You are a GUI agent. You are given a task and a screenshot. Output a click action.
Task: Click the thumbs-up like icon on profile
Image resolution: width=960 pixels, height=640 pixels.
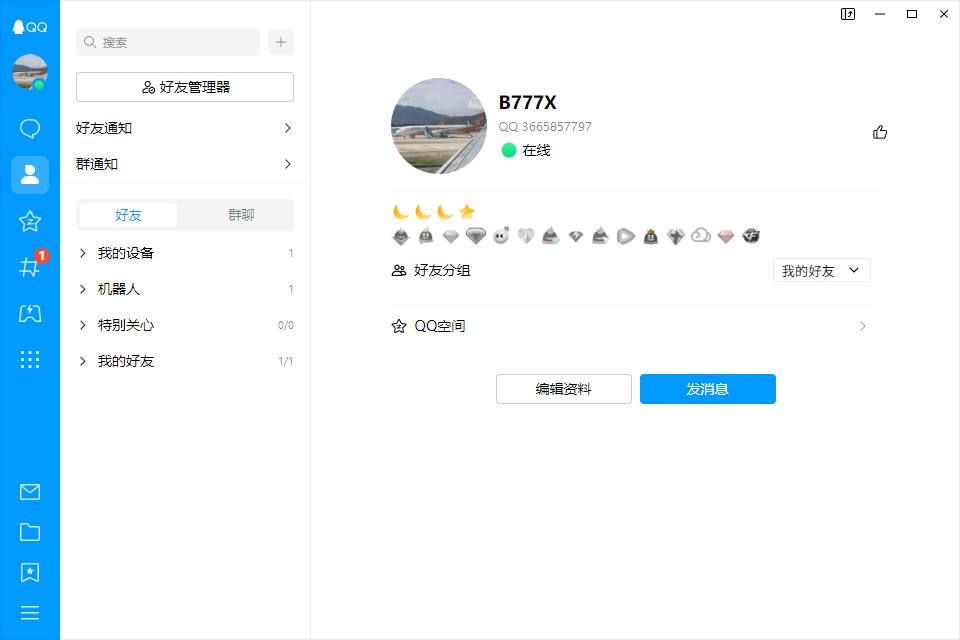pos(880,132)
